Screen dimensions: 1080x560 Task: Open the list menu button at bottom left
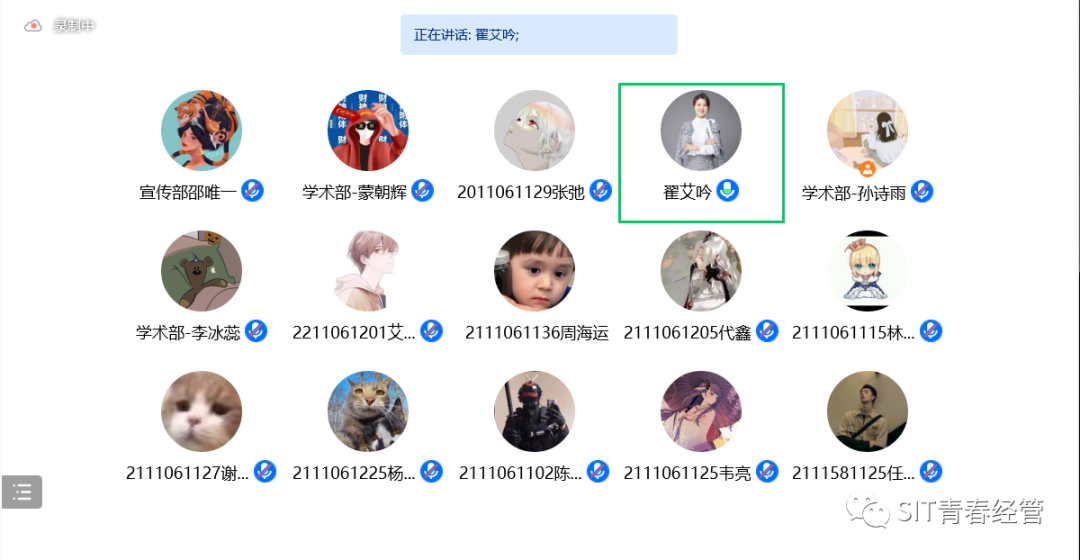point(22,492)
